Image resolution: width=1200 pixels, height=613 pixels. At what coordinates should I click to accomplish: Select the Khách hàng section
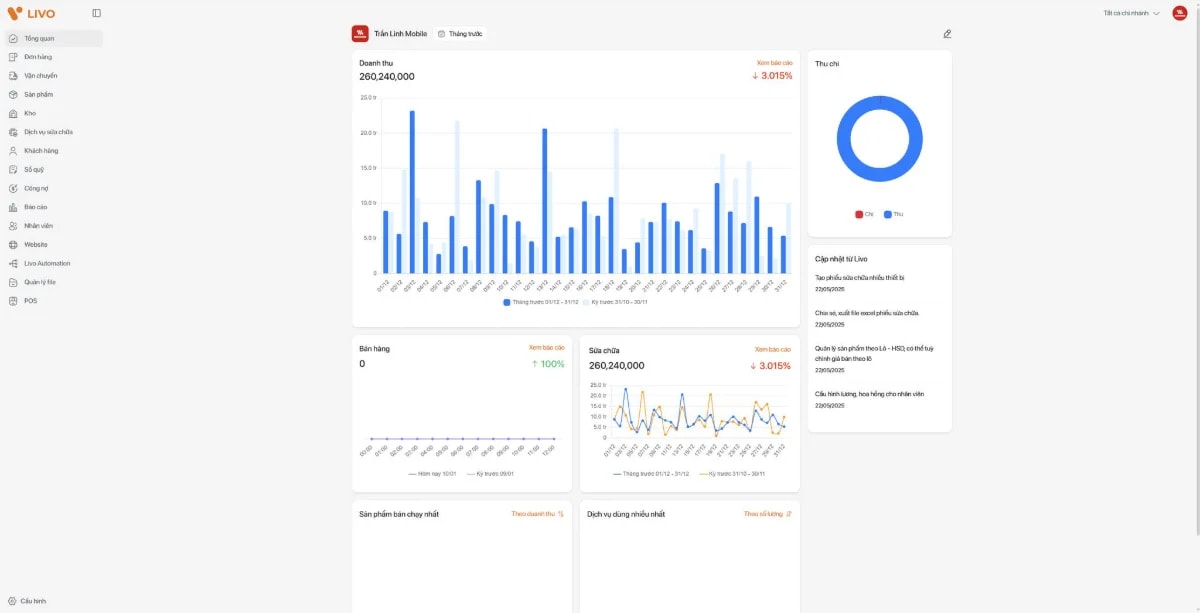(x=43, y=150)
